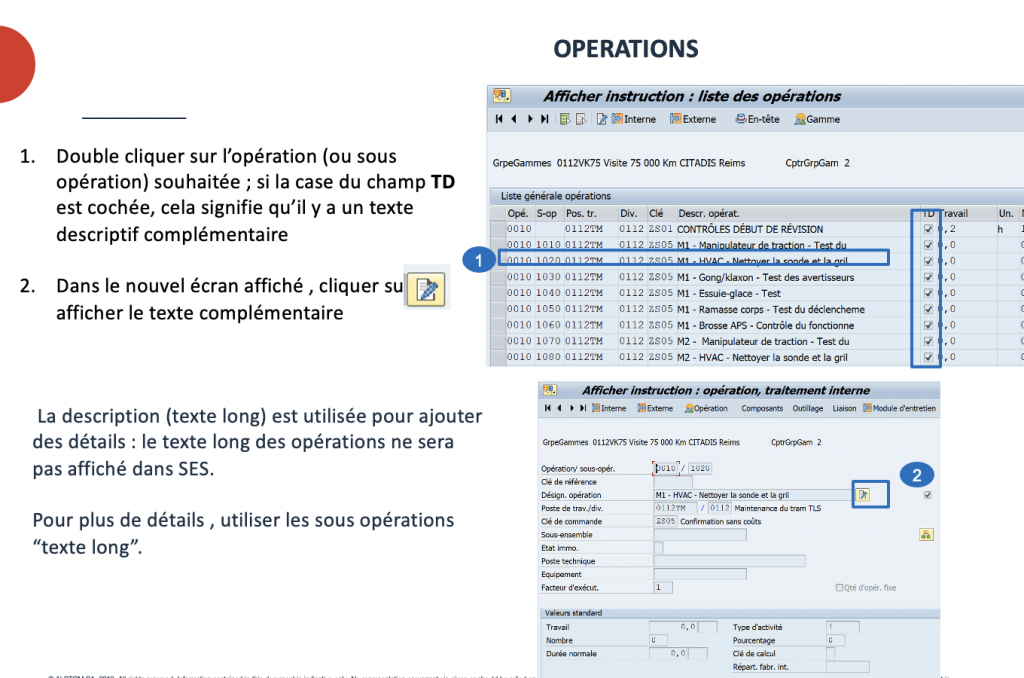This screenshot has width=1024, height=678.
Task: Toggle the checkbox right of the Désign. opération line
Action: (x=928, y=494)
